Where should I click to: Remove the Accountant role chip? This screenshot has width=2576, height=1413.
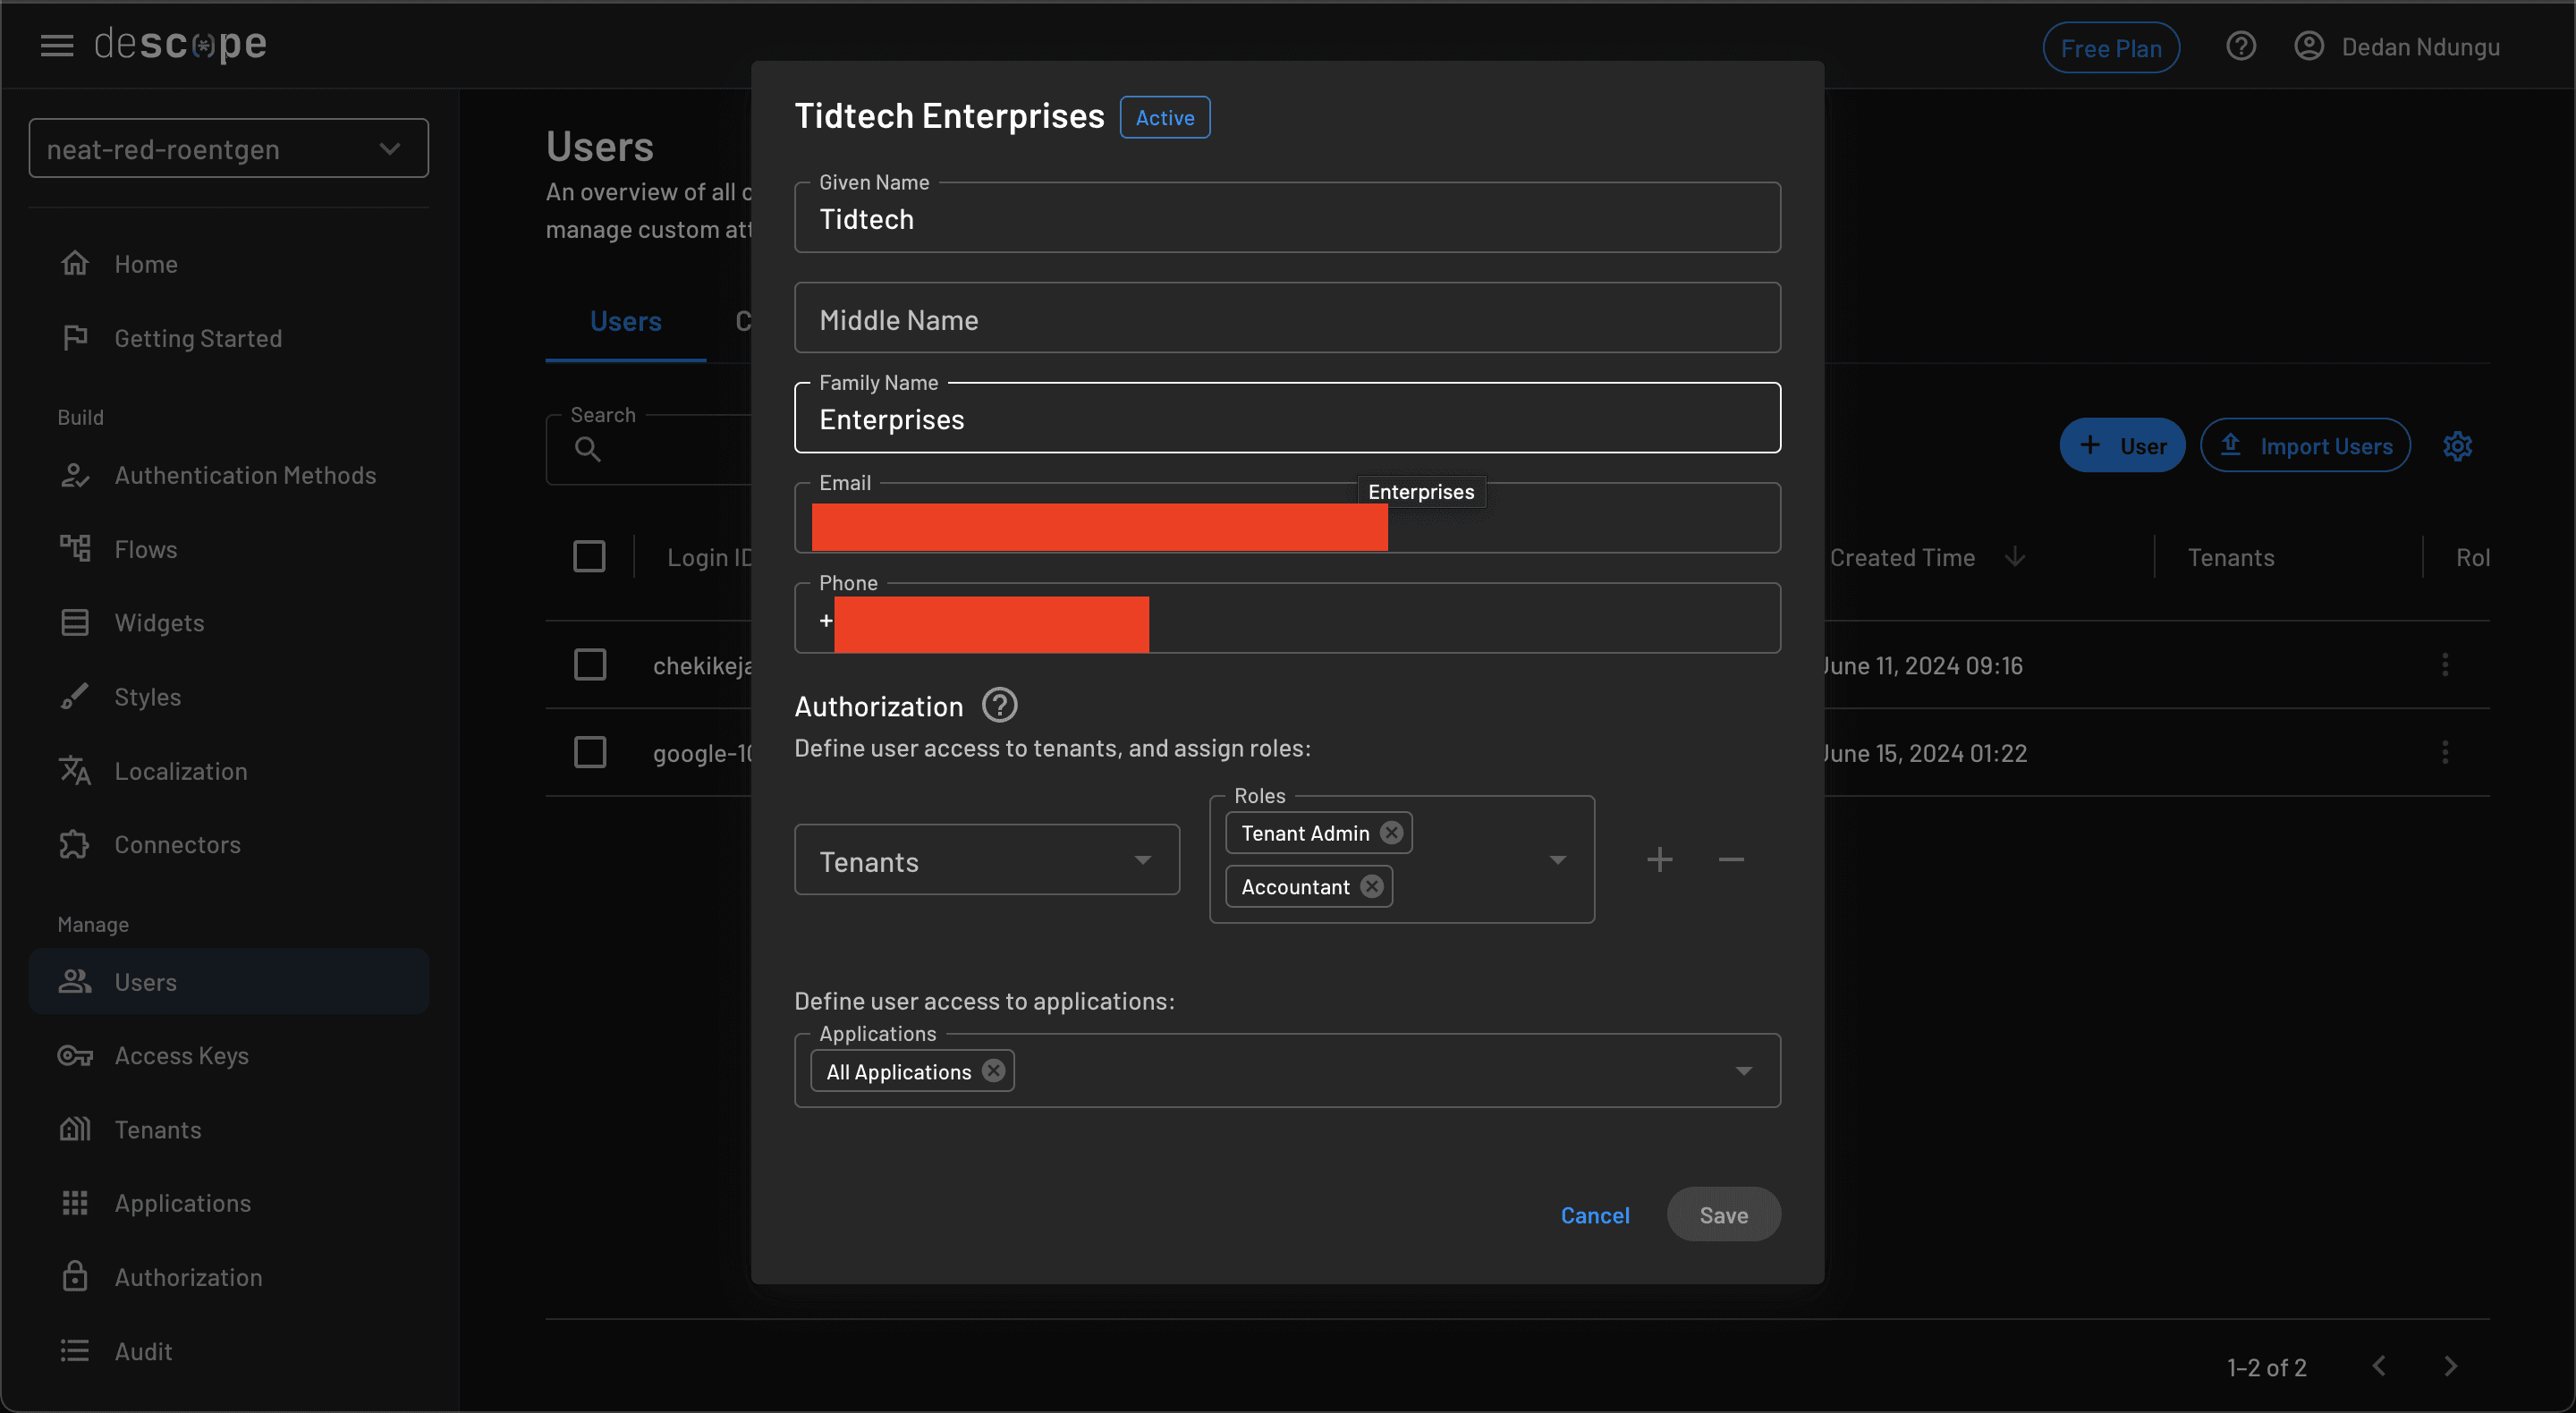tap(1372, 886)
